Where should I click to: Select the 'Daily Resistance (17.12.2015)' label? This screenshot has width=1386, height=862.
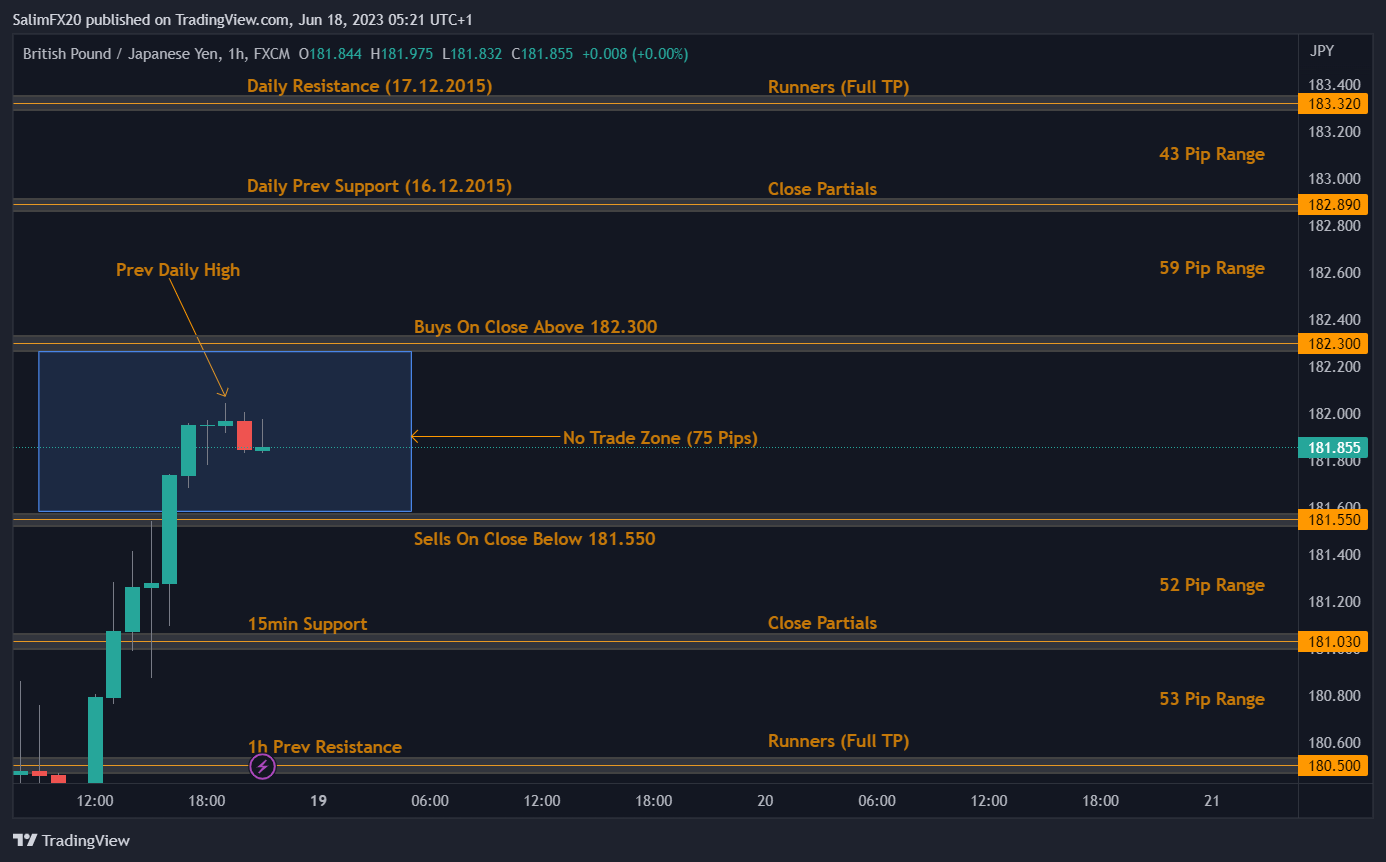click(x=369, y=86)
